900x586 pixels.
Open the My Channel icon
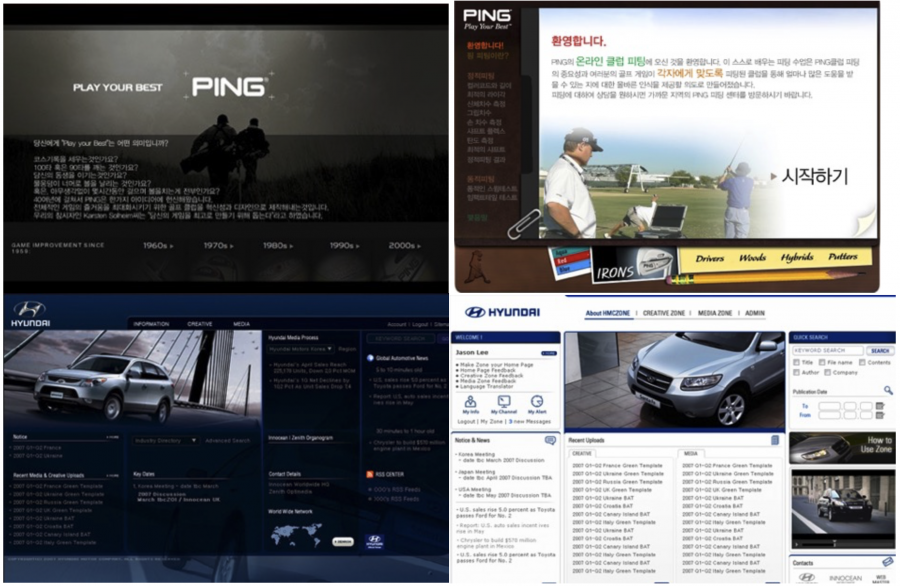coord(505,401)
